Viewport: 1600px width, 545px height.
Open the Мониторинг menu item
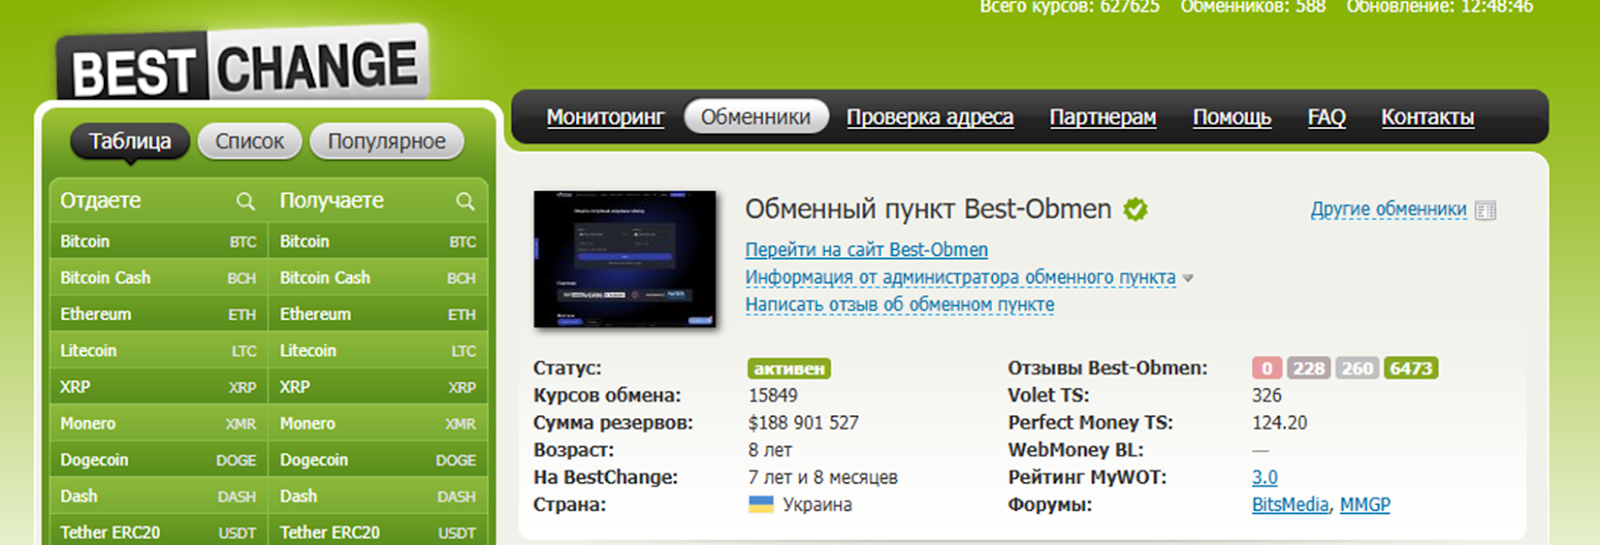(x=605, y=117)
